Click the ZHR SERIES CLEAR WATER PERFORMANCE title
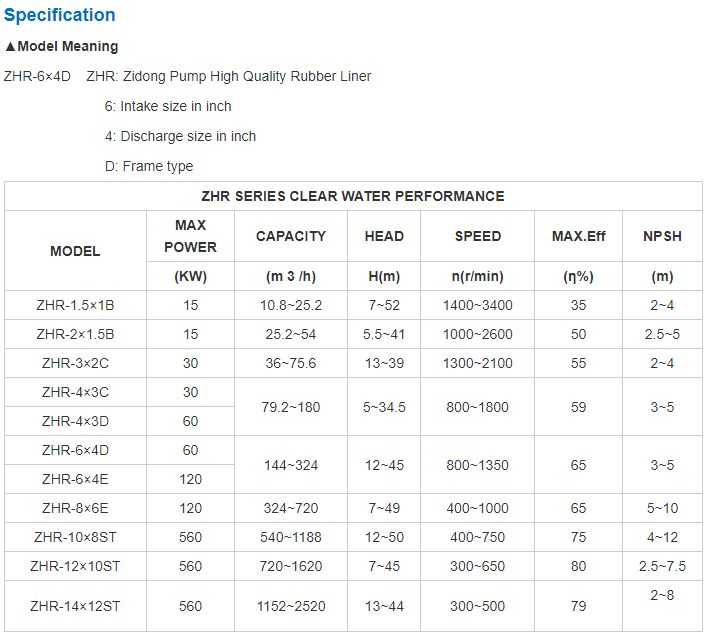Image resolution: width=707 pixels, height=637 pixels. click(353, 196)
